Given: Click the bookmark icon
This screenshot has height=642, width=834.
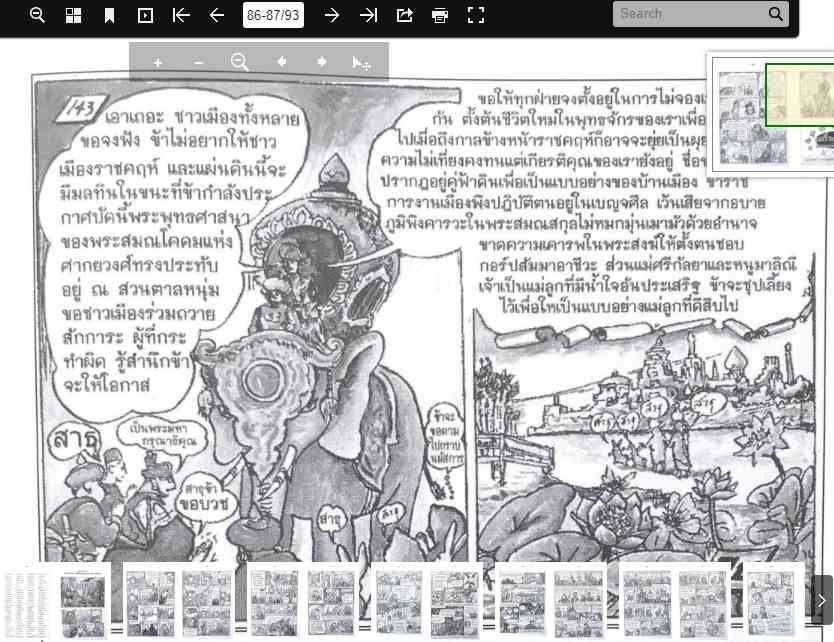Looking at the screenshot, I should pos(109,15).
